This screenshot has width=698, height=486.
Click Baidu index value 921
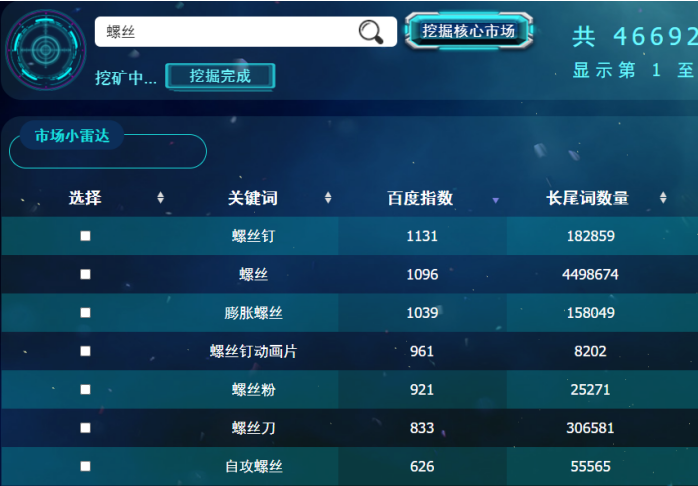(x=422, y=390)
